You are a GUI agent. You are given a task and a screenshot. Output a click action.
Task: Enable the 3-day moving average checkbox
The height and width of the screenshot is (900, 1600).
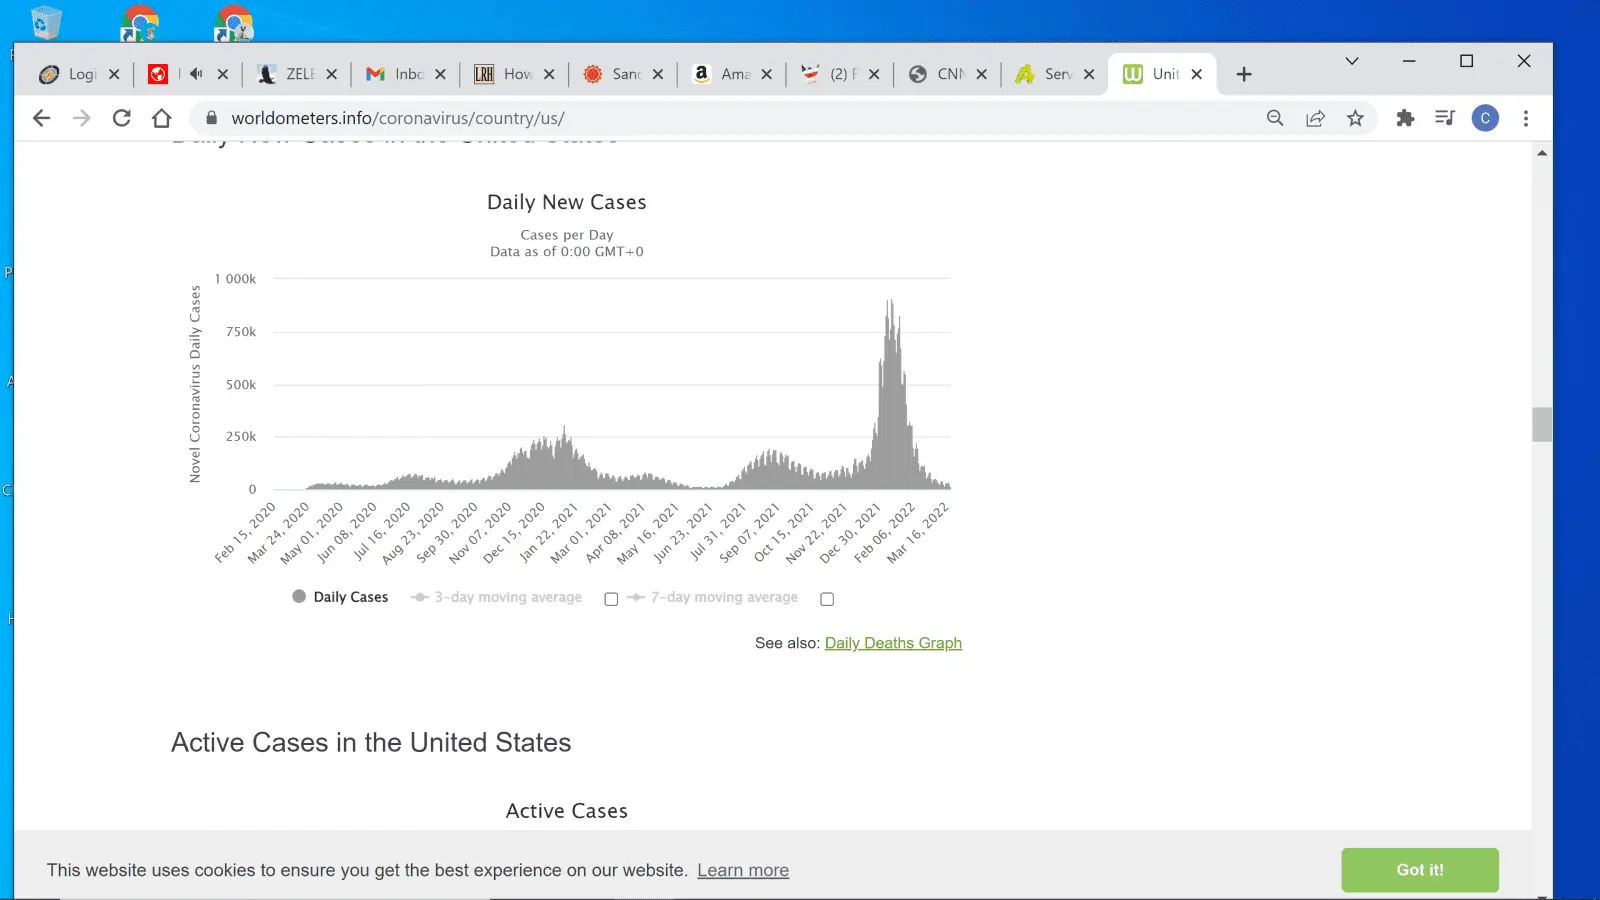(611, 599)
